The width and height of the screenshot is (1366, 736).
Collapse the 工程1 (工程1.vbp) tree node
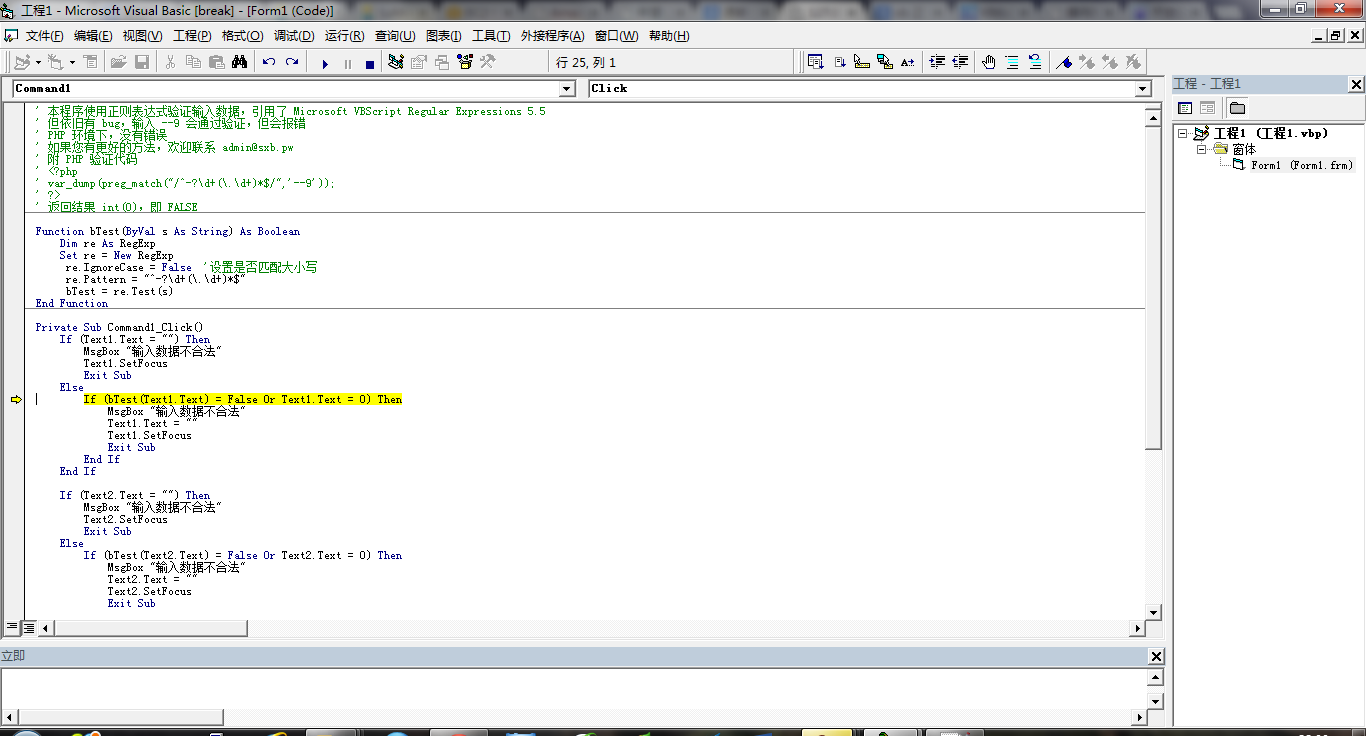tap(1184, 134)
